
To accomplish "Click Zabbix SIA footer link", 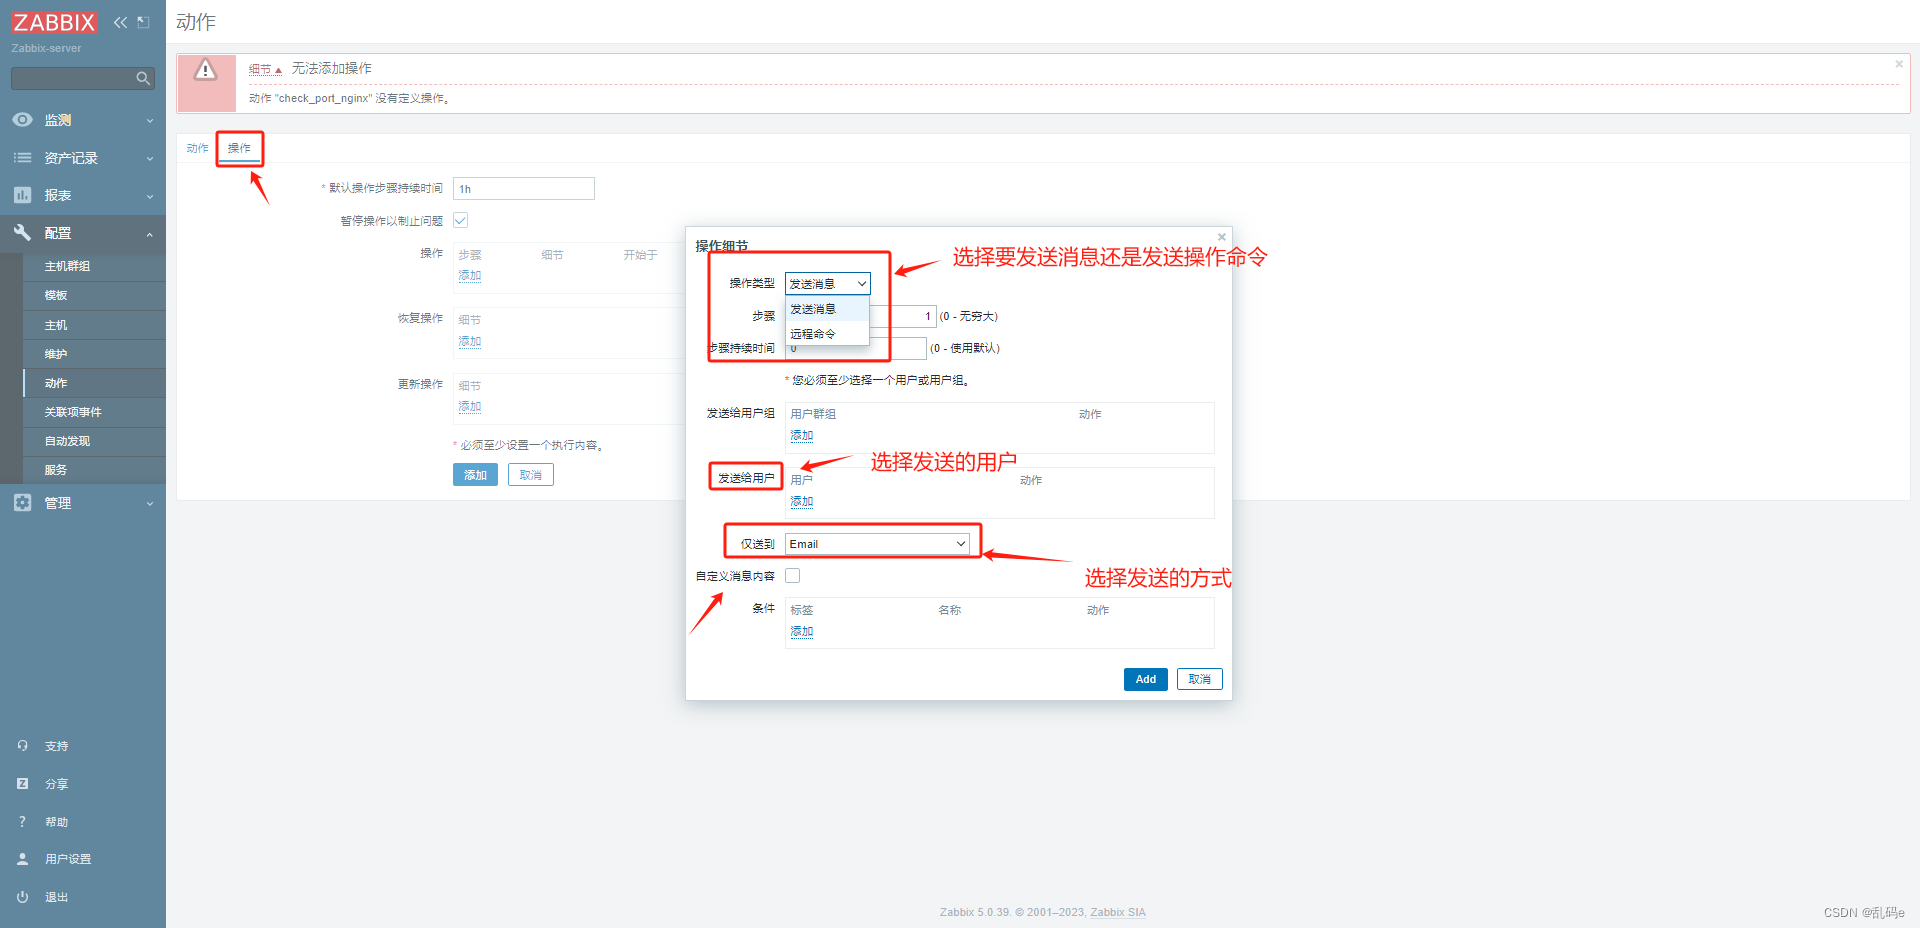I will tap(1118, 912).
